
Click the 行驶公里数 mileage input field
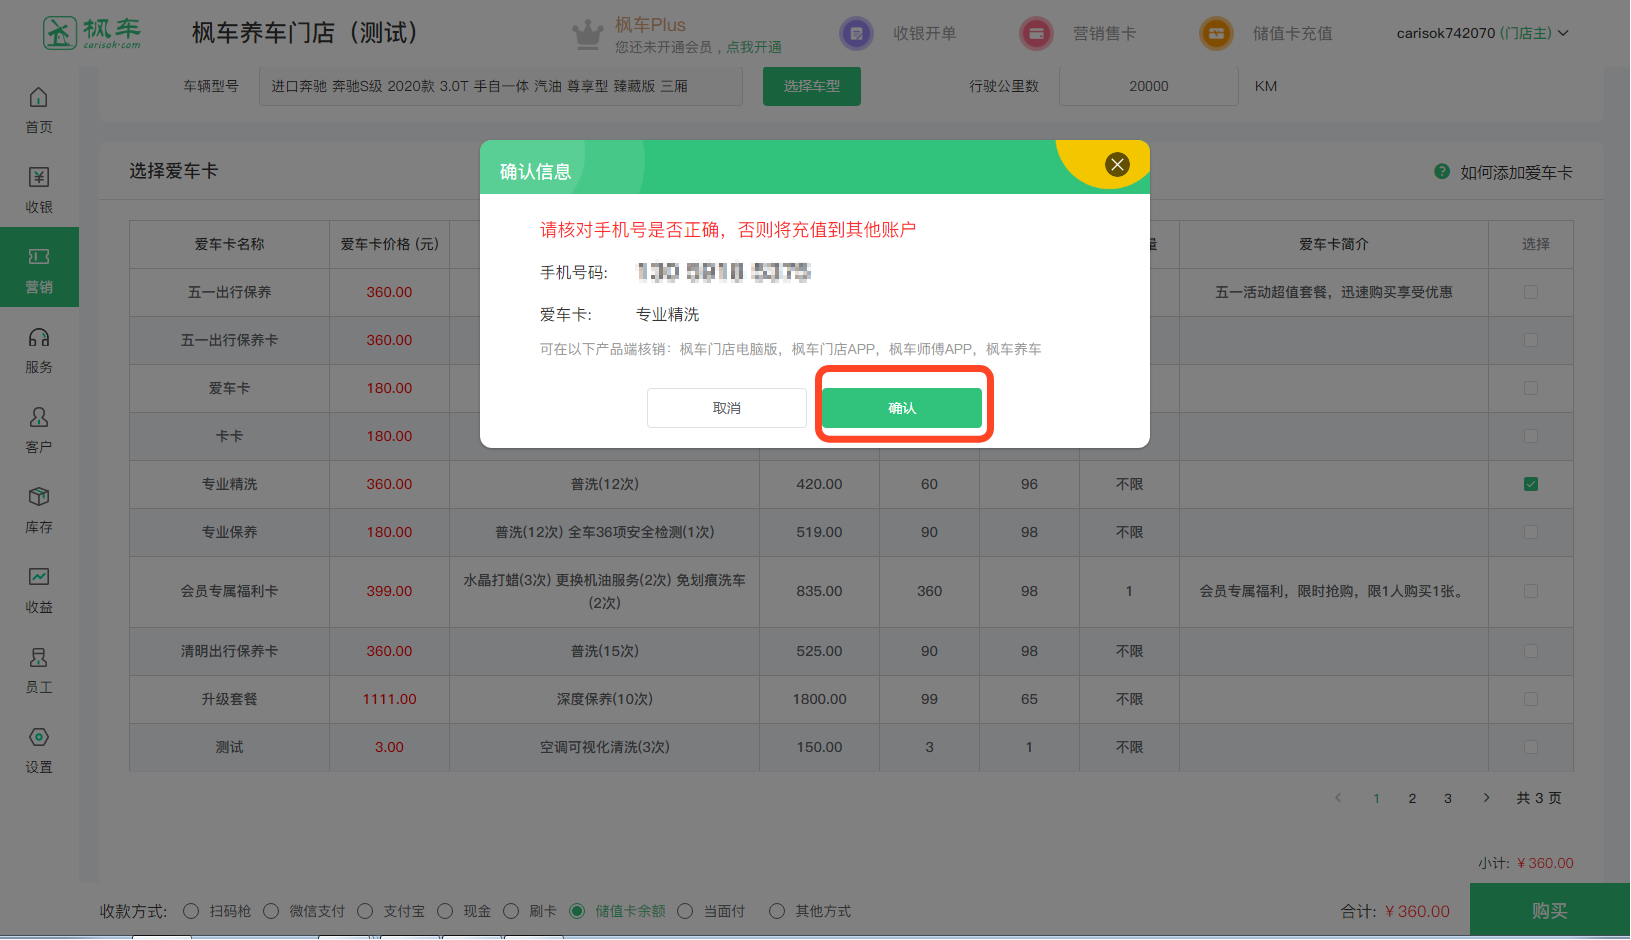1148,87
